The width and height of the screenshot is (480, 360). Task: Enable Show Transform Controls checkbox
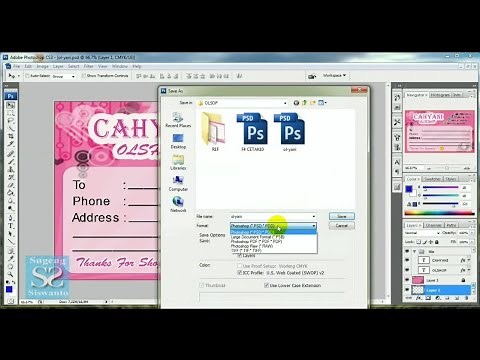[x=84, y=76]
